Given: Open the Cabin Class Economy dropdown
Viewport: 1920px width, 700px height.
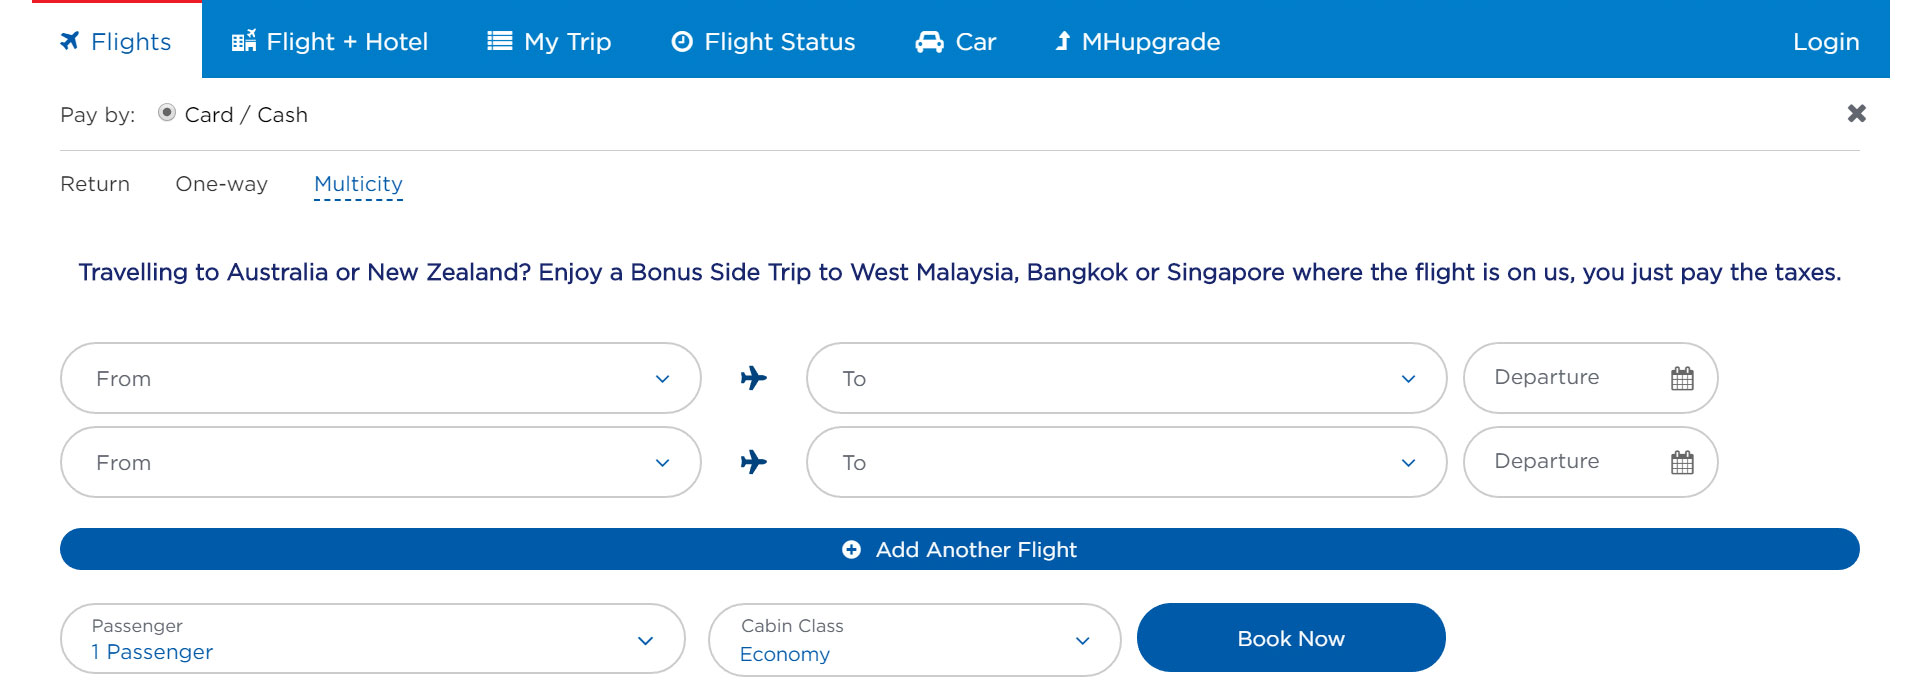Looking at the screenshot, I should tap(915, 640).
